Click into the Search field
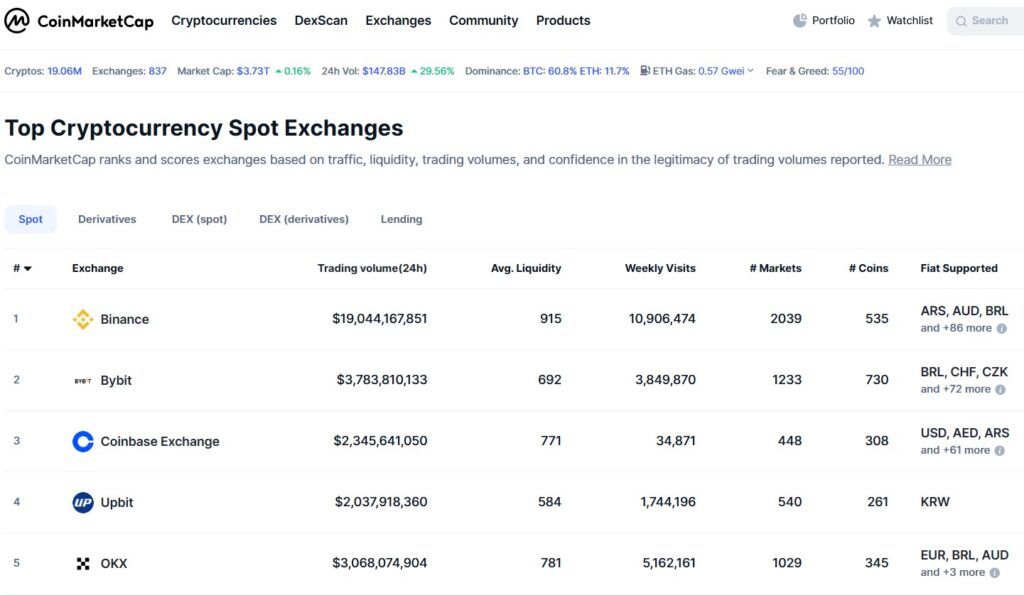The height and width of the screenshot is (595, 1024). (988, 21)
